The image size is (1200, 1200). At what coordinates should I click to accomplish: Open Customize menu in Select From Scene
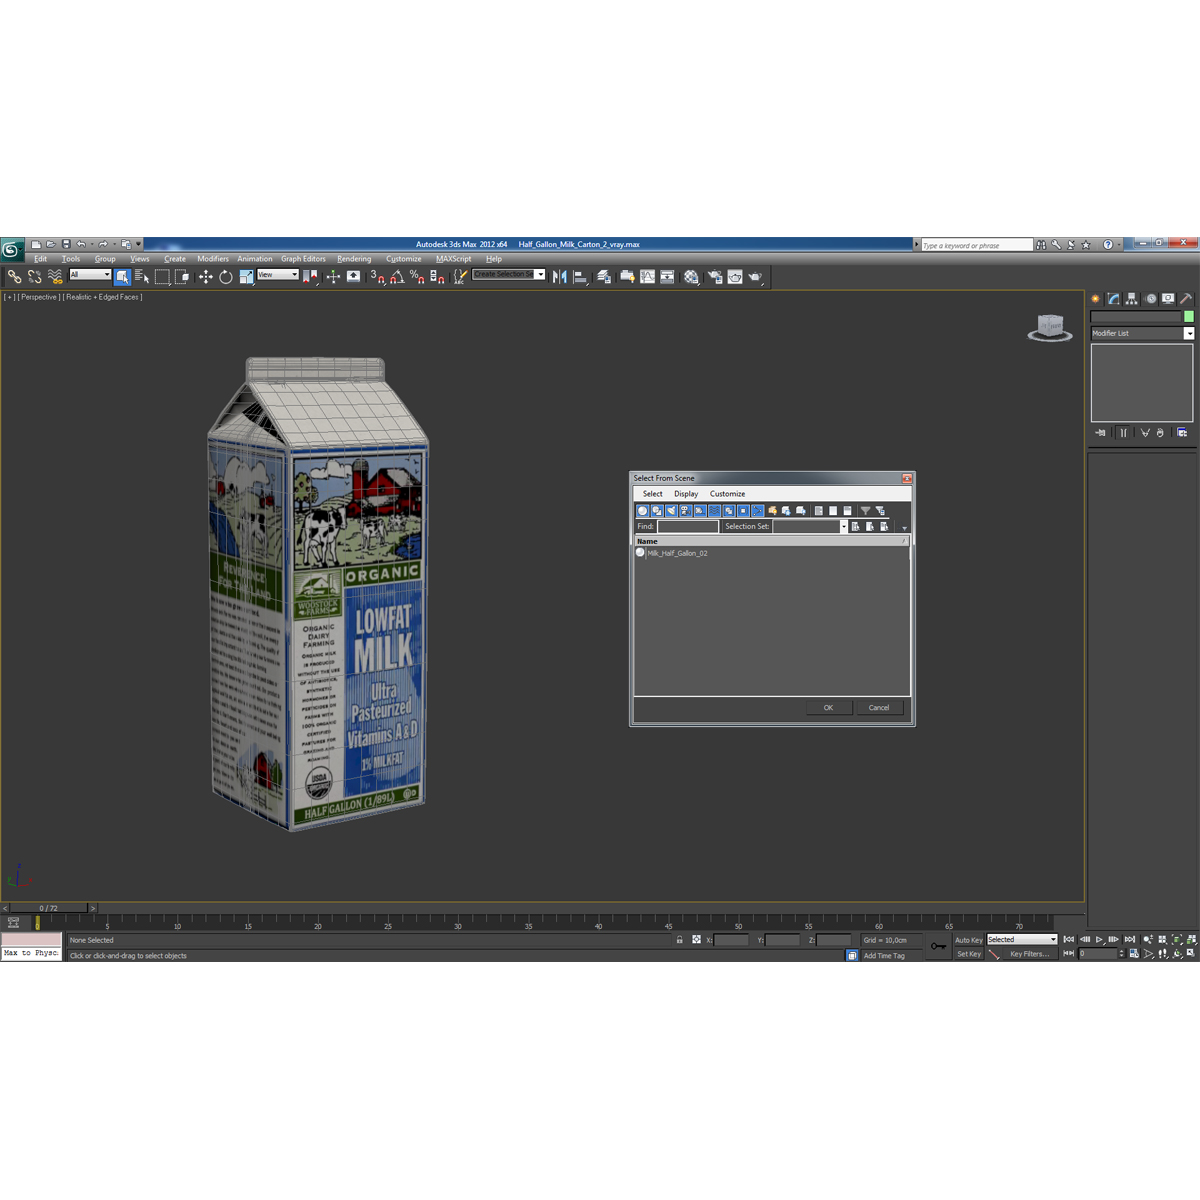[727, 494]
